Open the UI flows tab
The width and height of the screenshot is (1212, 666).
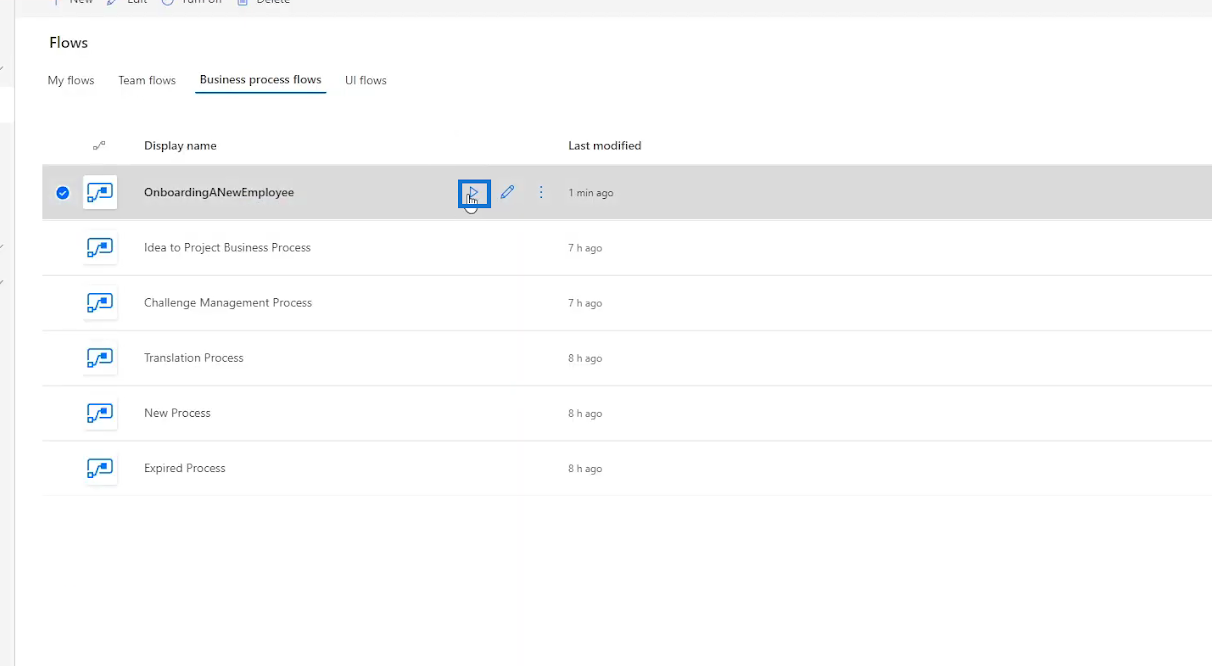pos(366,80)
